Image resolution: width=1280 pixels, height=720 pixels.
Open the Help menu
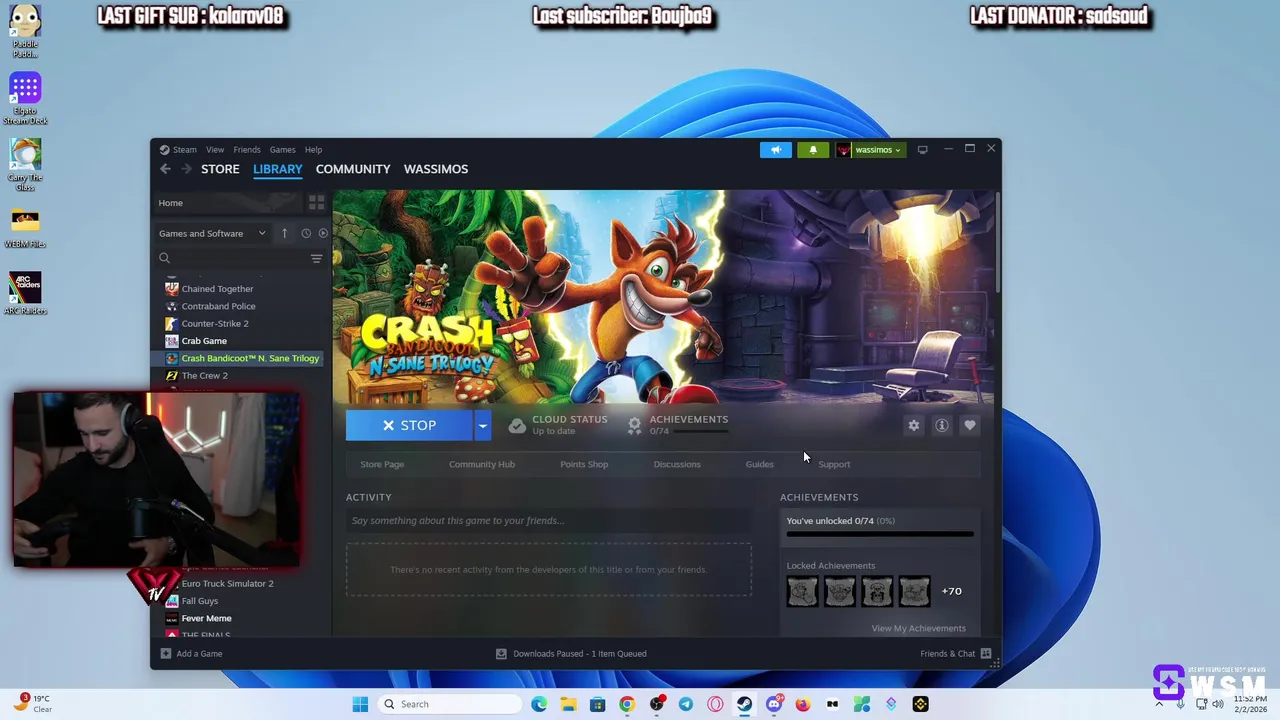(x=313, y=150)
